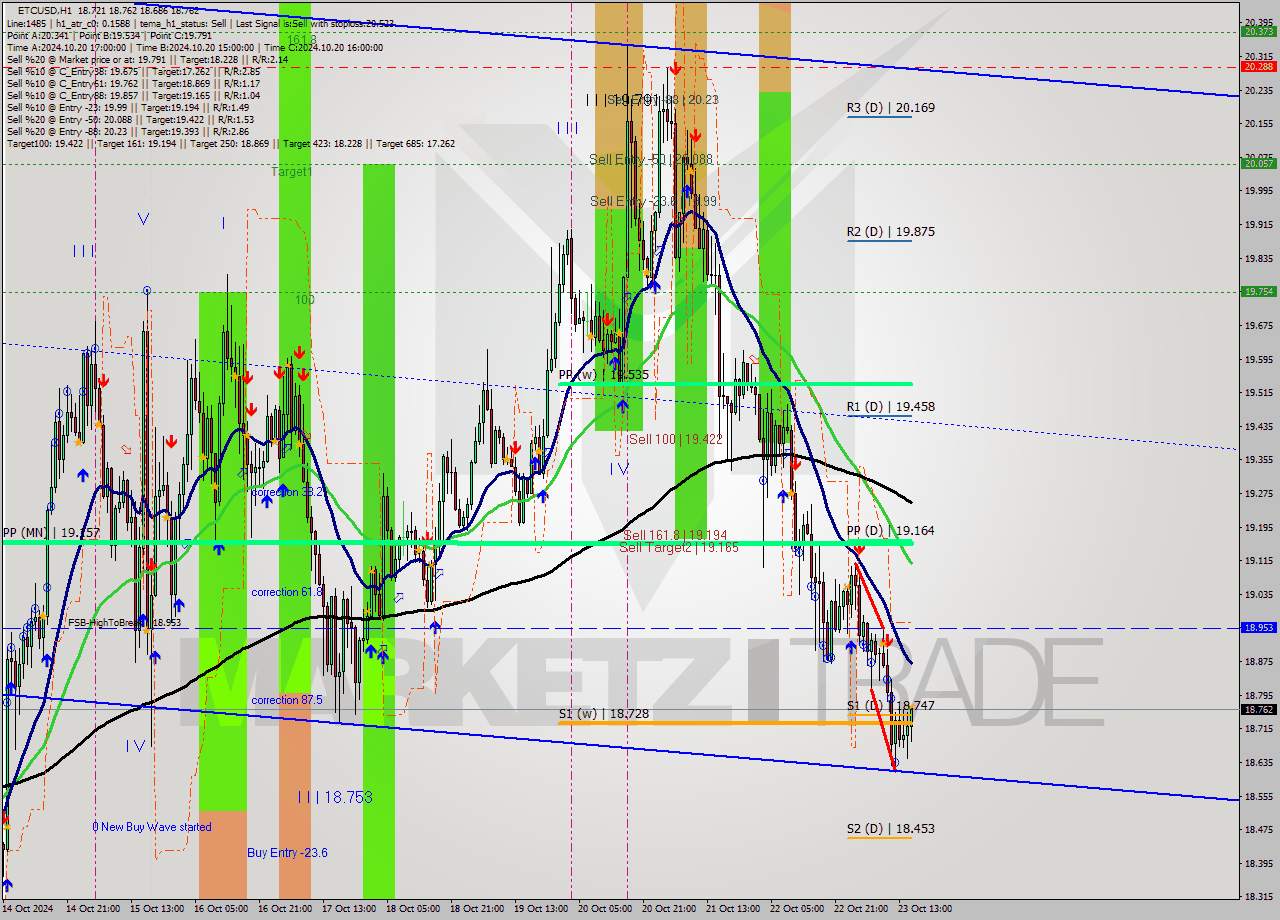Click the 15 Oct 13:00 time label
Image resolution: width=1280 pixels, height=920 pixels.
157,909
